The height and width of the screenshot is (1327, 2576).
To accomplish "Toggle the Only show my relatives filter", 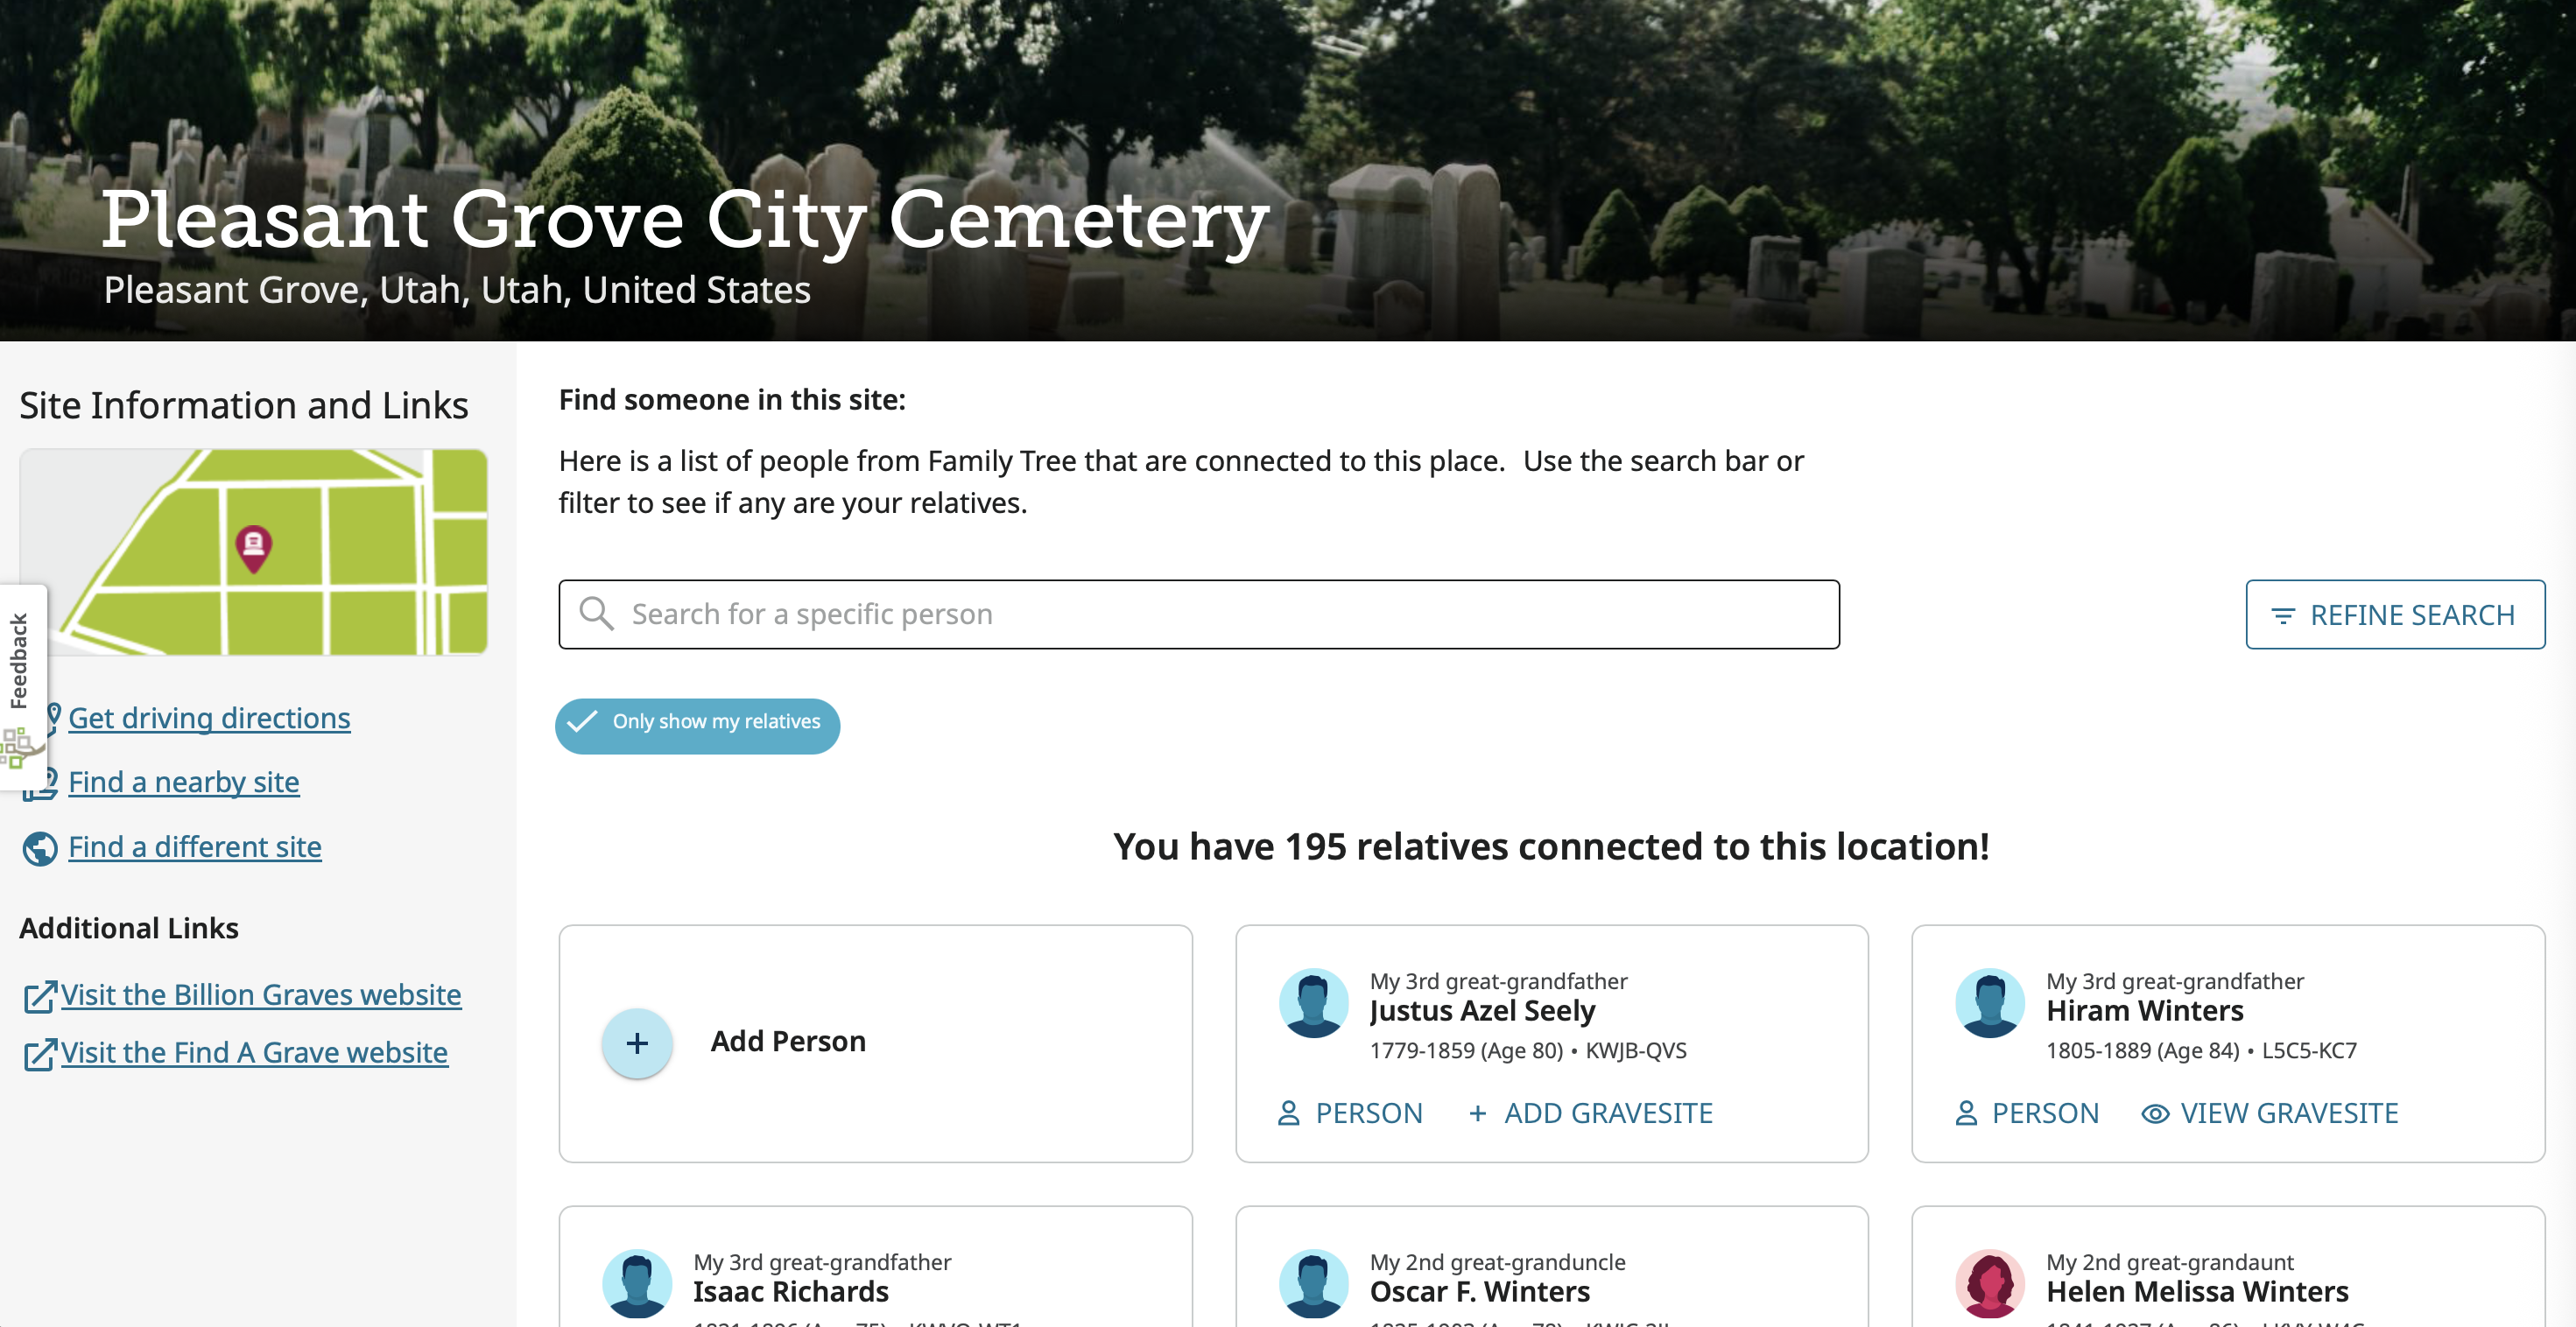I will pos(697,725).
